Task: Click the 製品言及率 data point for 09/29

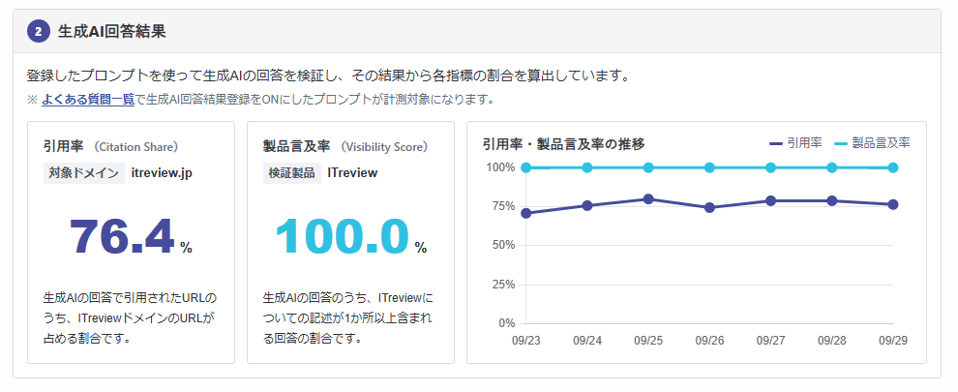Action: 893,167
